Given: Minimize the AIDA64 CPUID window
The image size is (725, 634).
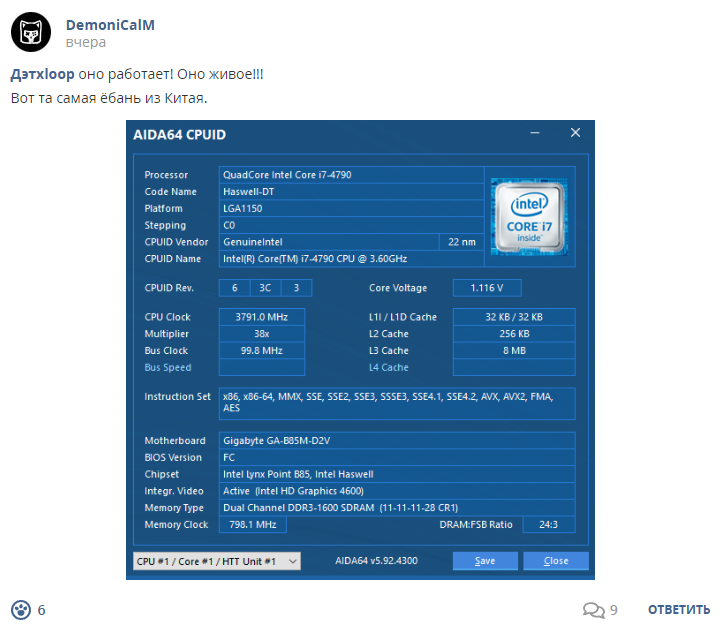Looking at the screenshot, I should coord(535,133).
